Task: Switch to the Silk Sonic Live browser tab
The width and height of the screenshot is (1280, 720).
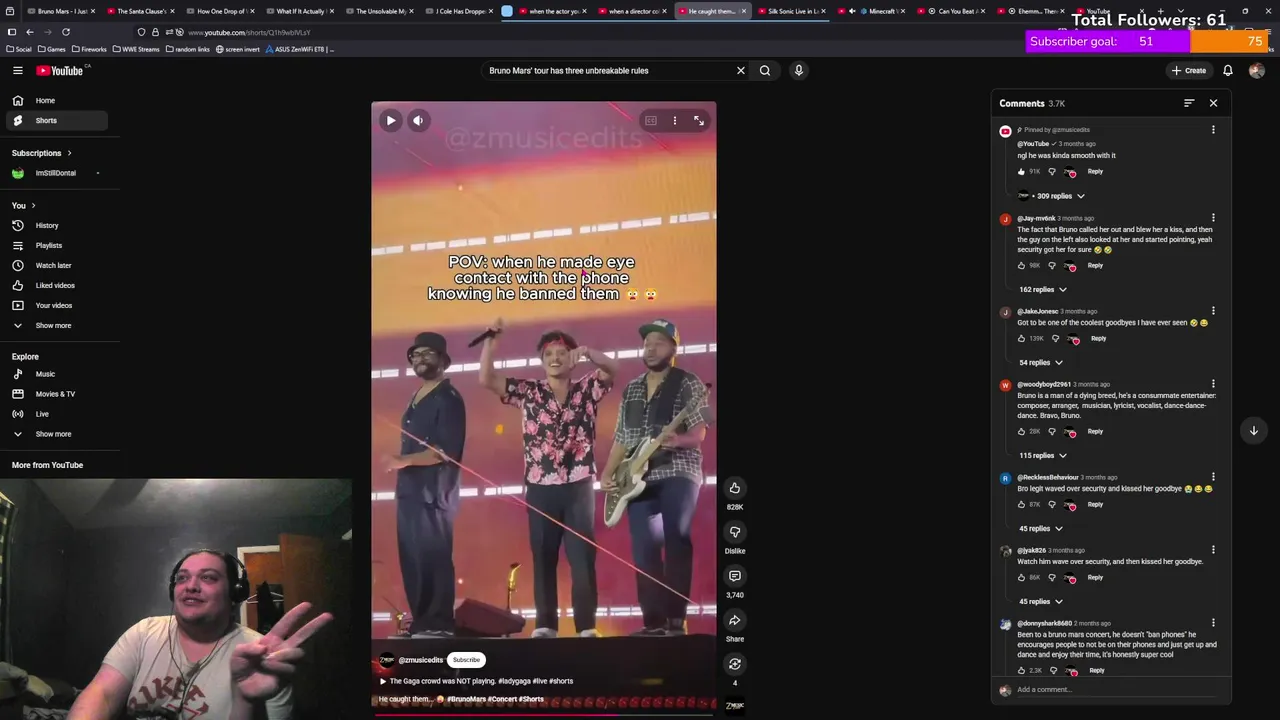Action: pos(791,11)
